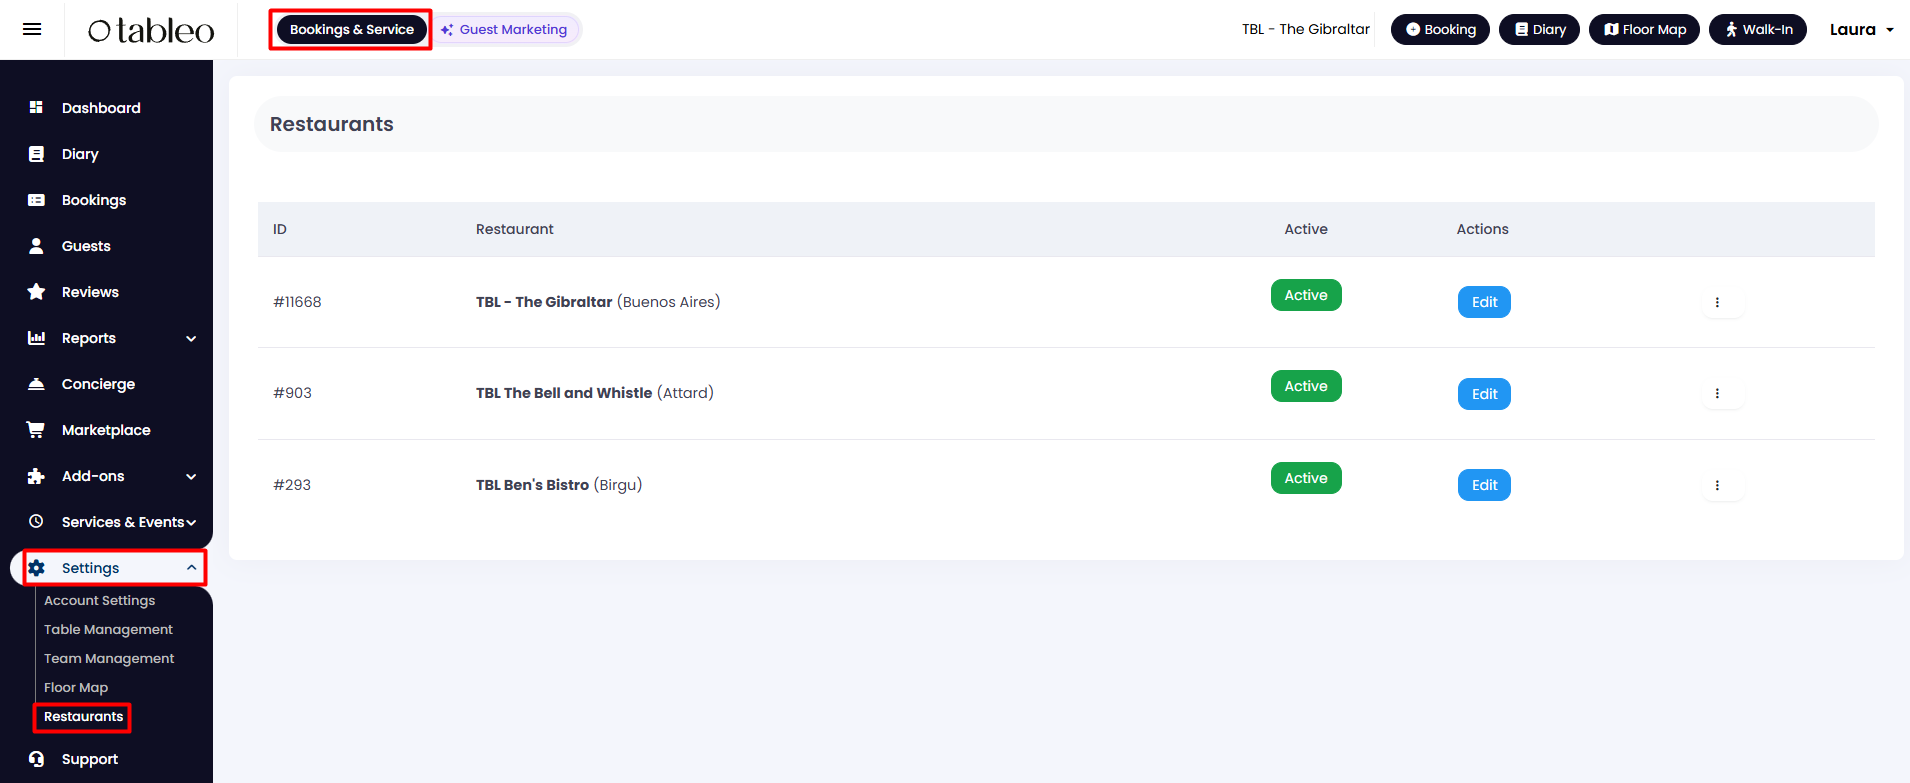This screenshot has height=783, width=1910.
Task: Open Team Management submenu item
Action: 109,658
